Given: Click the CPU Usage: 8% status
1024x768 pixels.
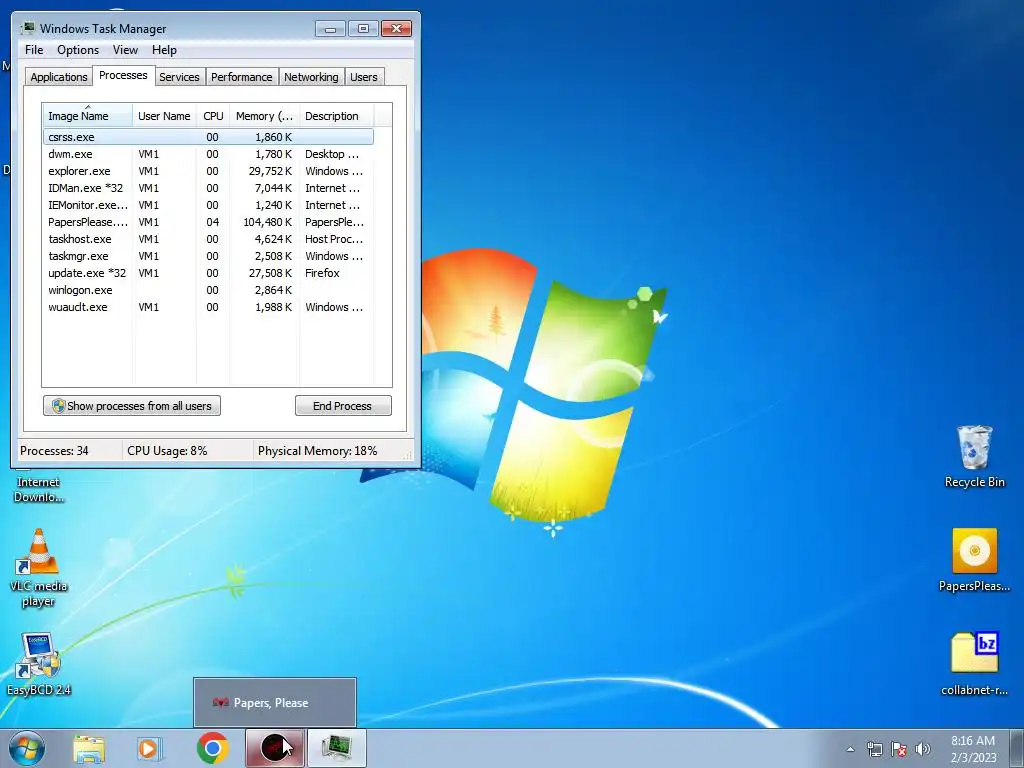Looking at the screenshot, I should coord(167,451).
